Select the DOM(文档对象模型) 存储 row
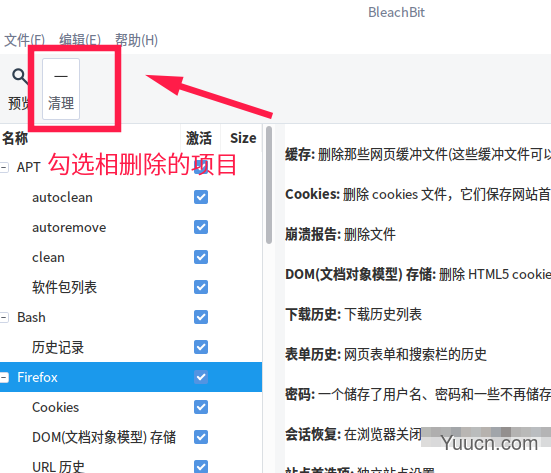Image resolution: width=551 pixels, height=473 pixels. coord(131,438)
